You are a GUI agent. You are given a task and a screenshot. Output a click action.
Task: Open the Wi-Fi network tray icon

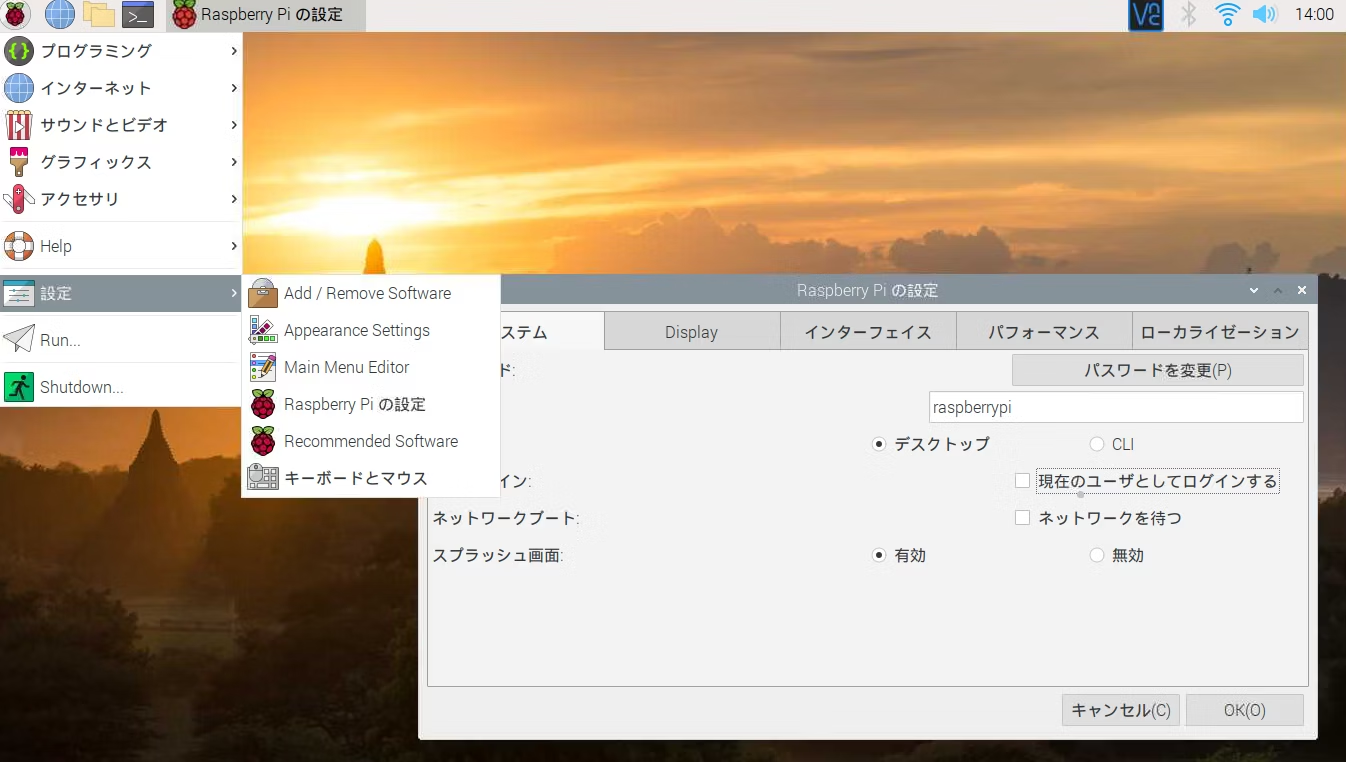[1227, 14]
